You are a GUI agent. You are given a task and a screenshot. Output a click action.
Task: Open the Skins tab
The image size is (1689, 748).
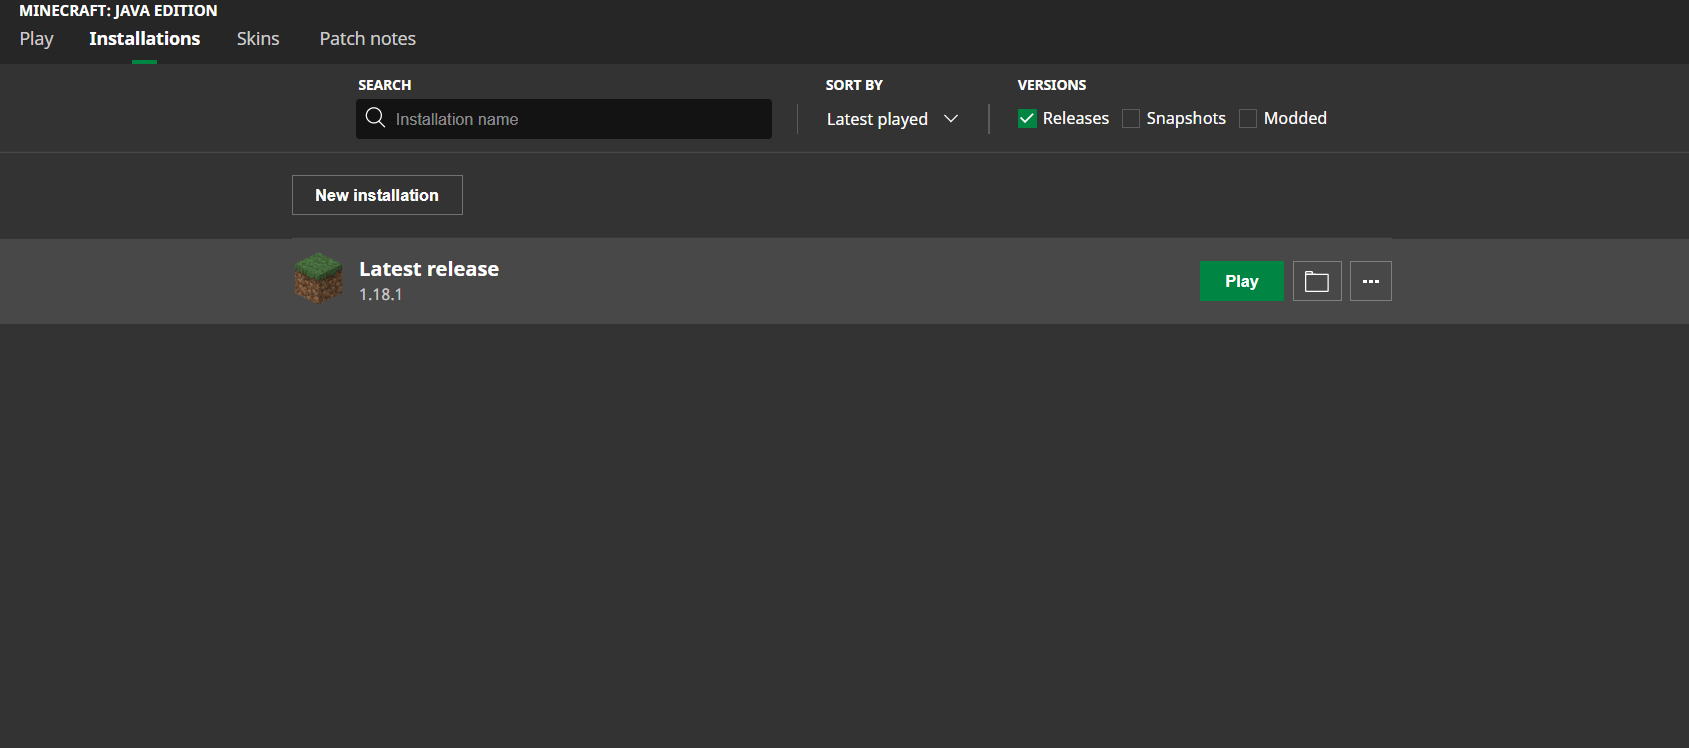[258, 39]
